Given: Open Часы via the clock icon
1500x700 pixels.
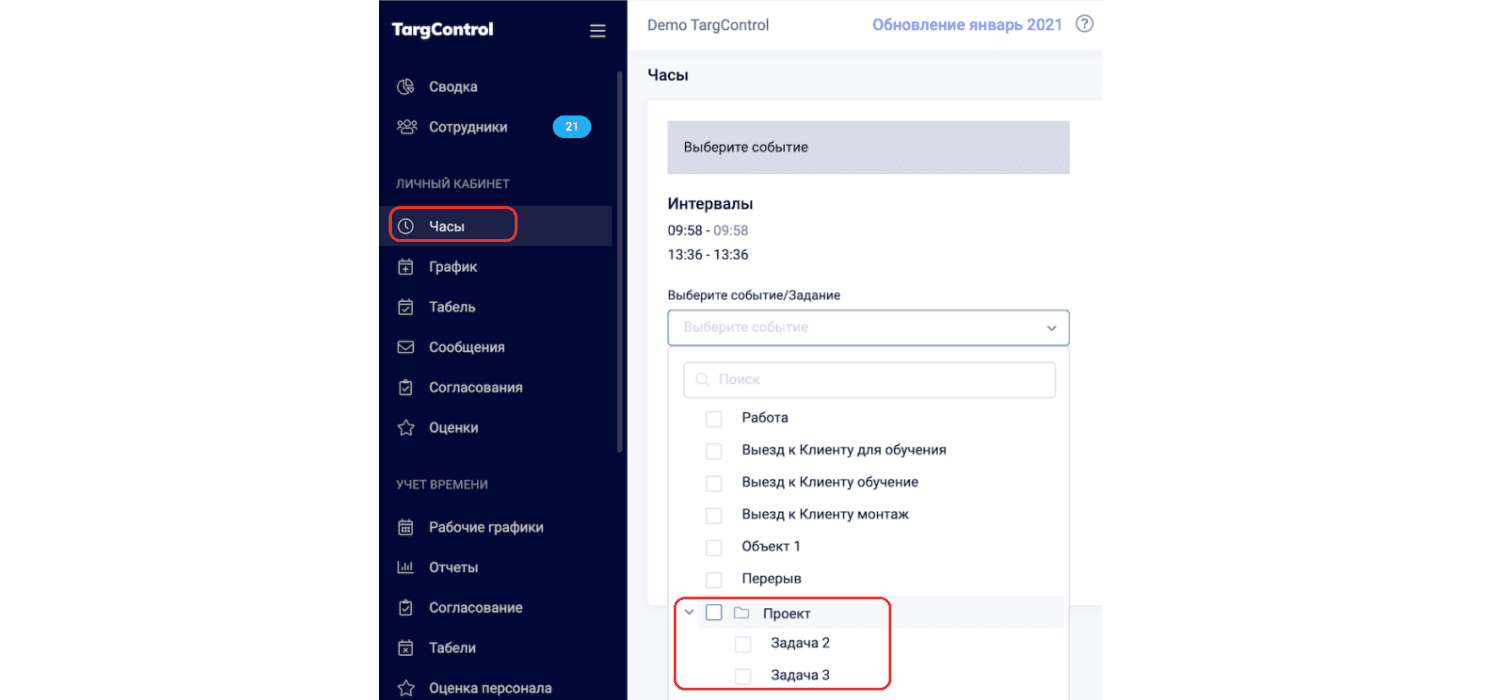Looking at the screenshot, I should click(x=407, y=225).
